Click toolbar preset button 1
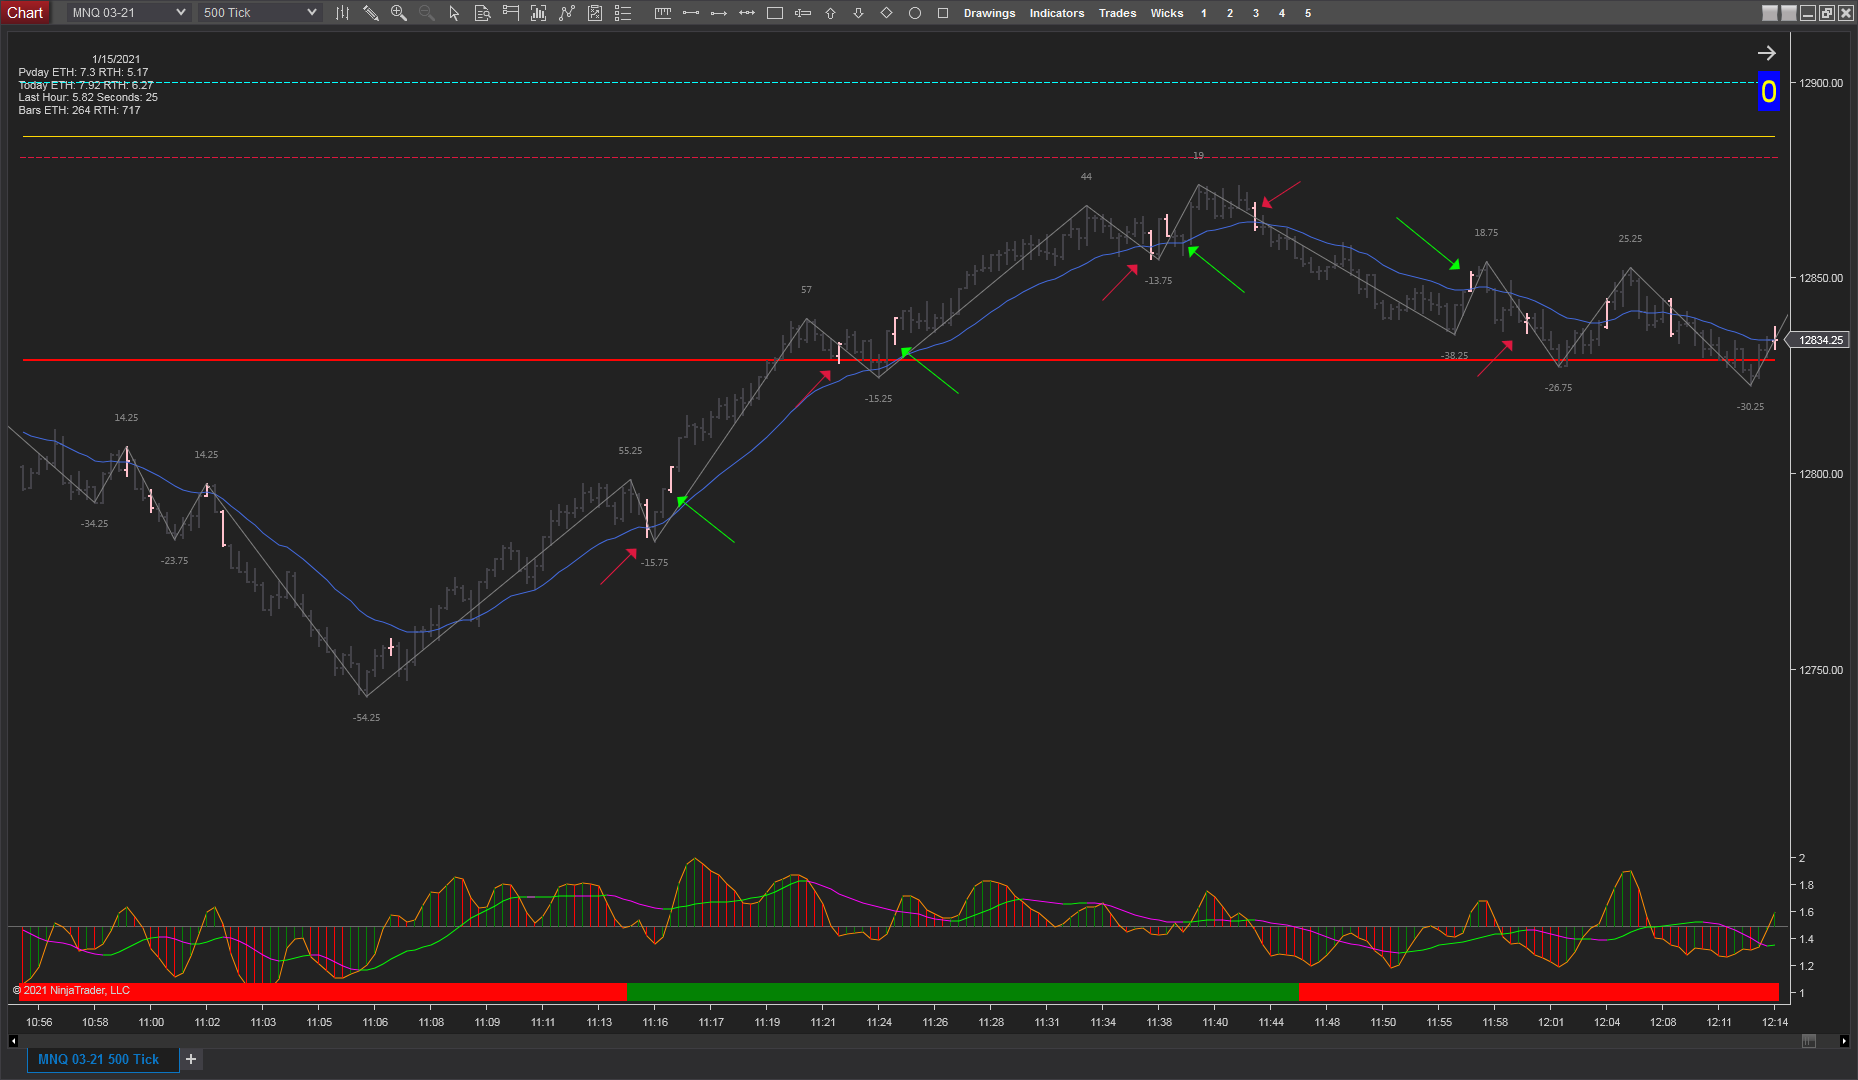This screenshot has height=1080, width=1858. (1204, 13)
